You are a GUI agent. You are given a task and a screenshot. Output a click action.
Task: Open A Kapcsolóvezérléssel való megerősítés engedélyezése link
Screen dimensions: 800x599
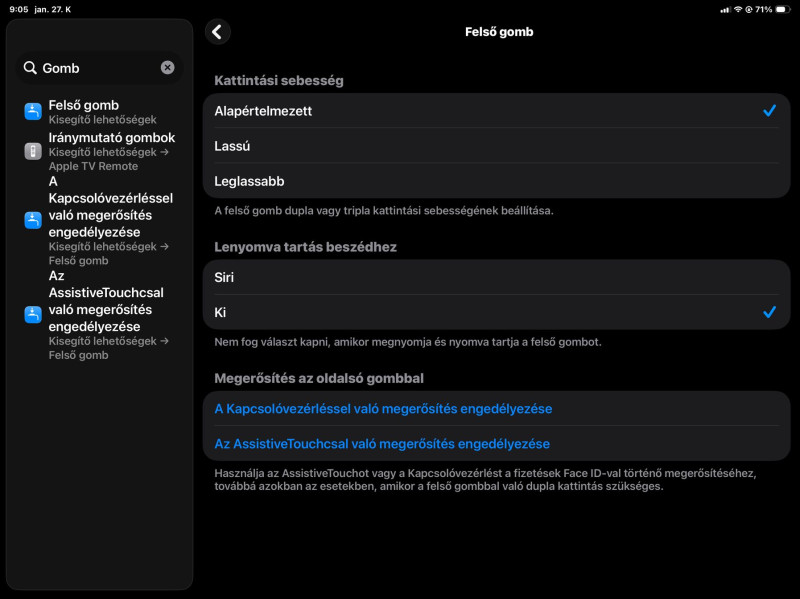pos(383,409)
